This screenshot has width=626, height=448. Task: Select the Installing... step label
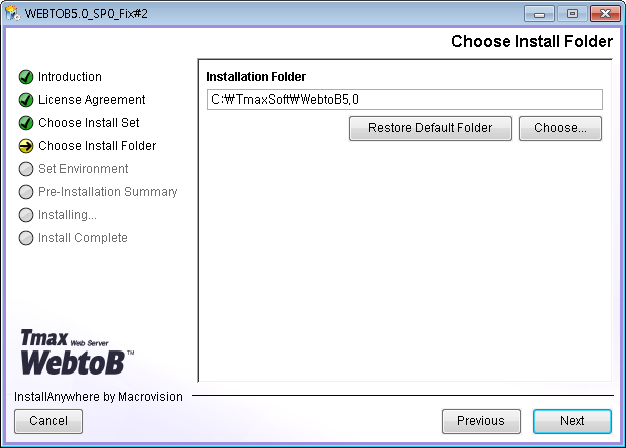point(67,215)
